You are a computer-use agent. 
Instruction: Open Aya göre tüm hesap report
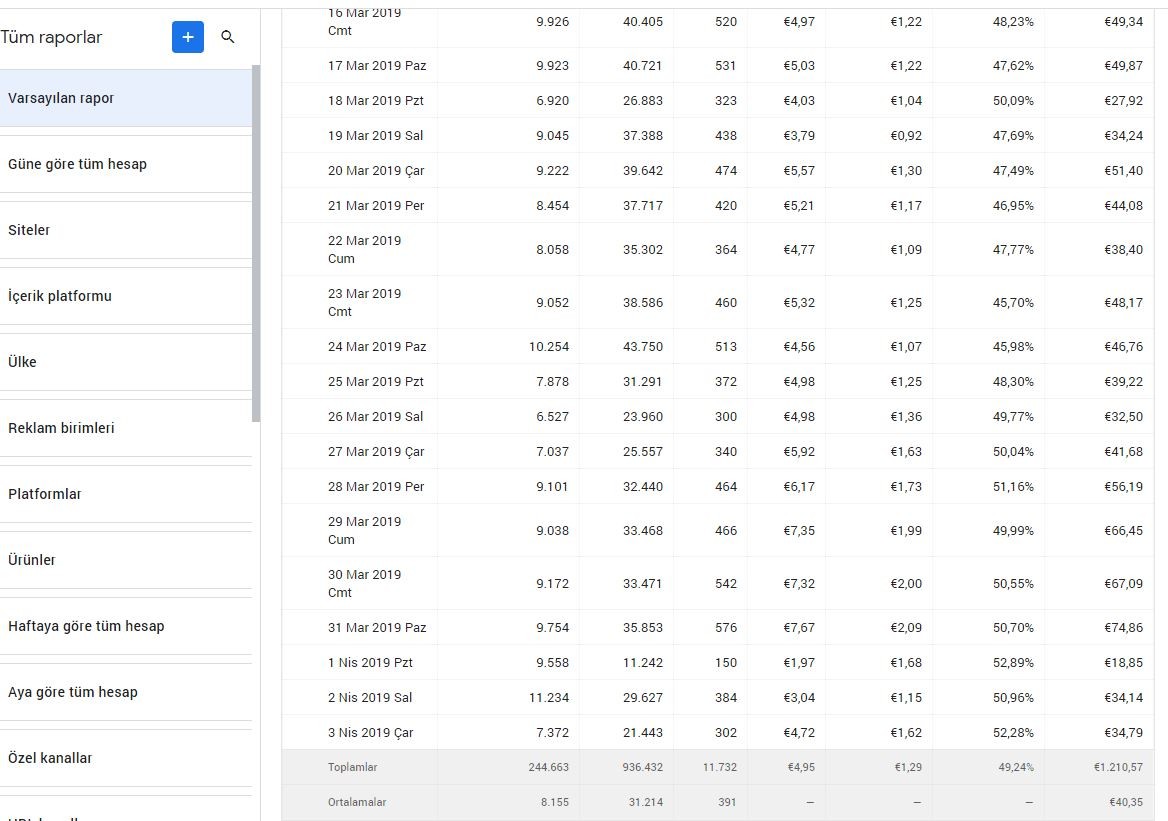126,692
